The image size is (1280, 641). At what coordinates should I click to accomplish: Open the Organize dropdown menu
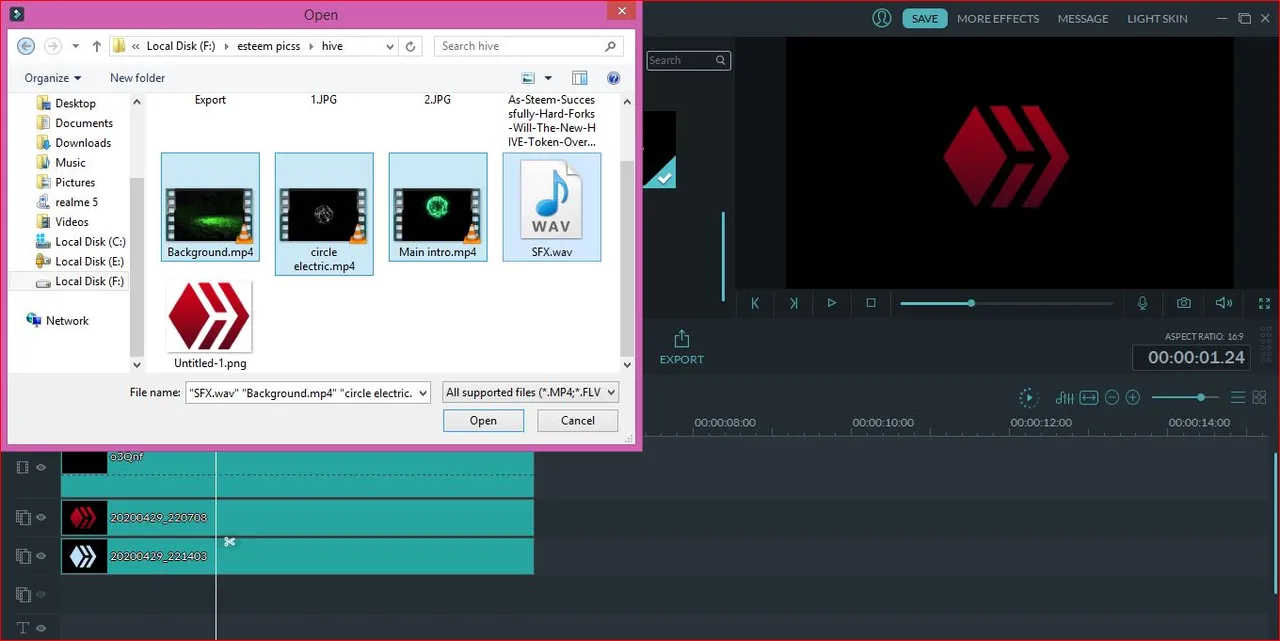pos(53,78)
